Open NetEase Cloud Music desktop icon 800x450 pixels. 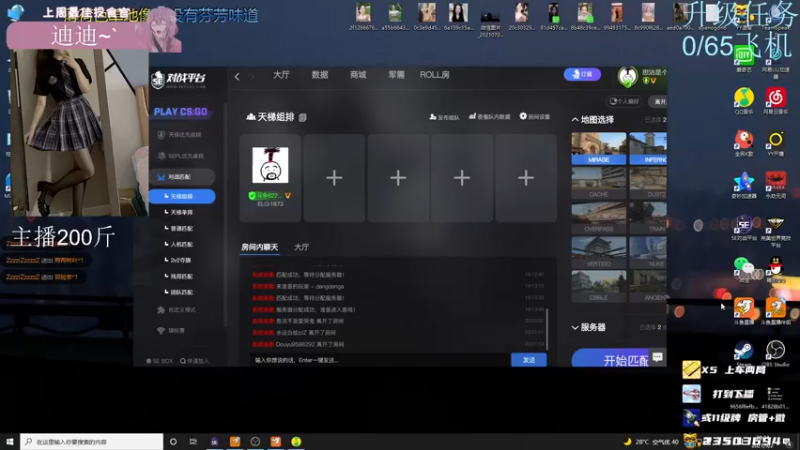776,101
